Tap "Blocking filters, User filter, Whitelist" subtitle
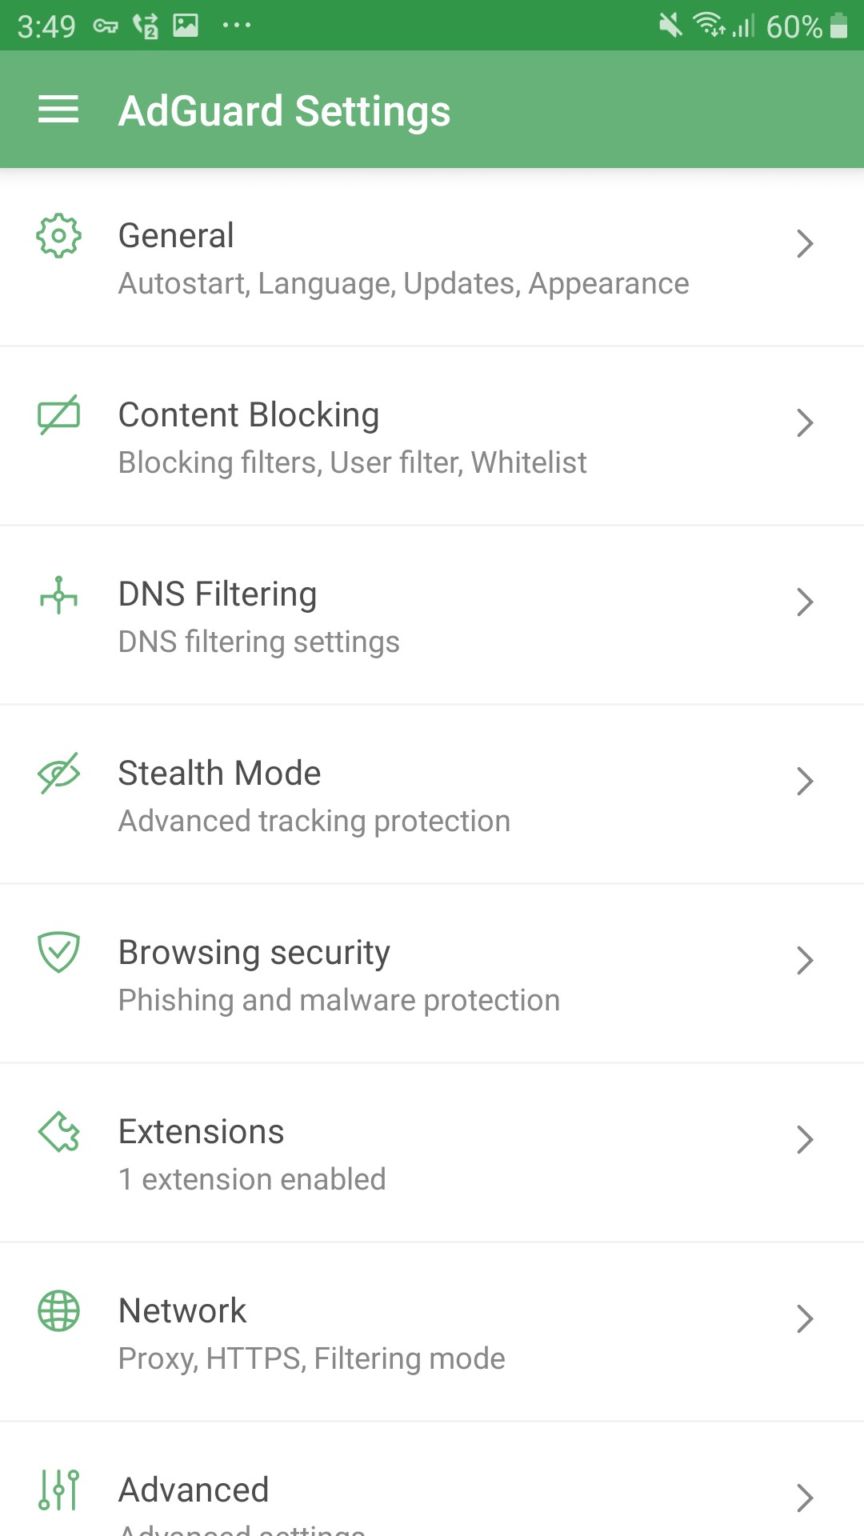 click(352, 463)
